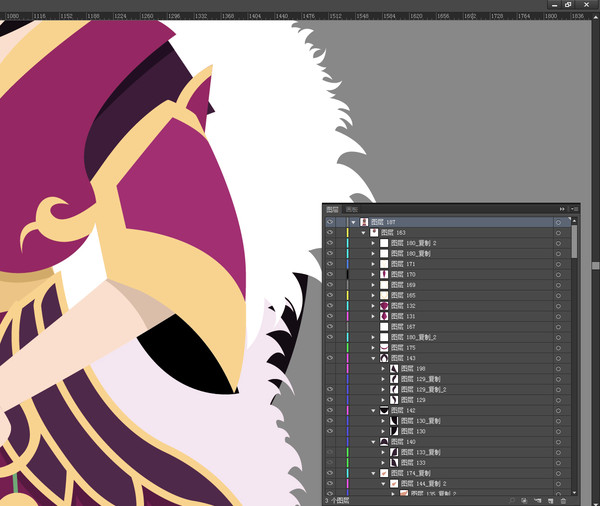Image resolution: width=600 pixels, height=506 pixels.
Task: Click target circle for 图层 140
Action: click(x=558, y=442)
